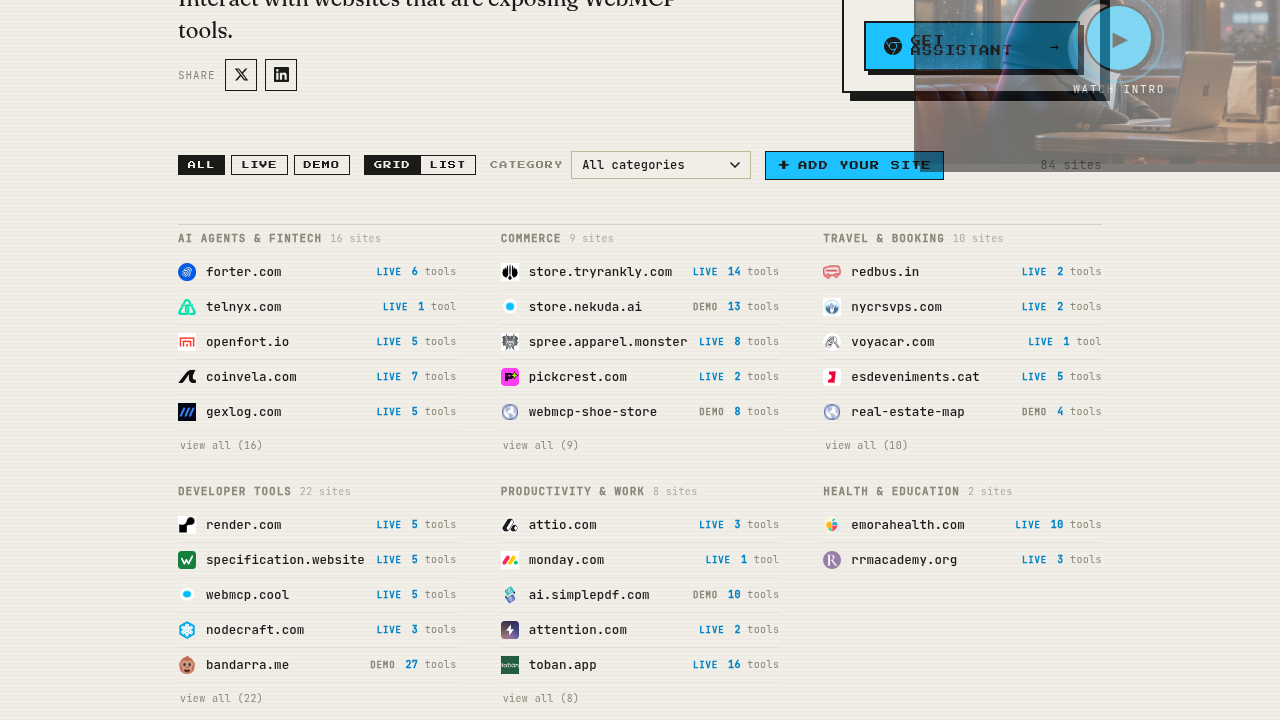
Task: Click the 16 tools count for toban.app
Action: tap(753, 665)
